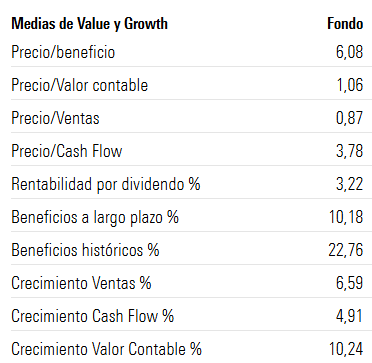The height and width of the screenshot is (363, 372).
Task: Click the Medias de Value y Growth header
Action: coord(89,24)
